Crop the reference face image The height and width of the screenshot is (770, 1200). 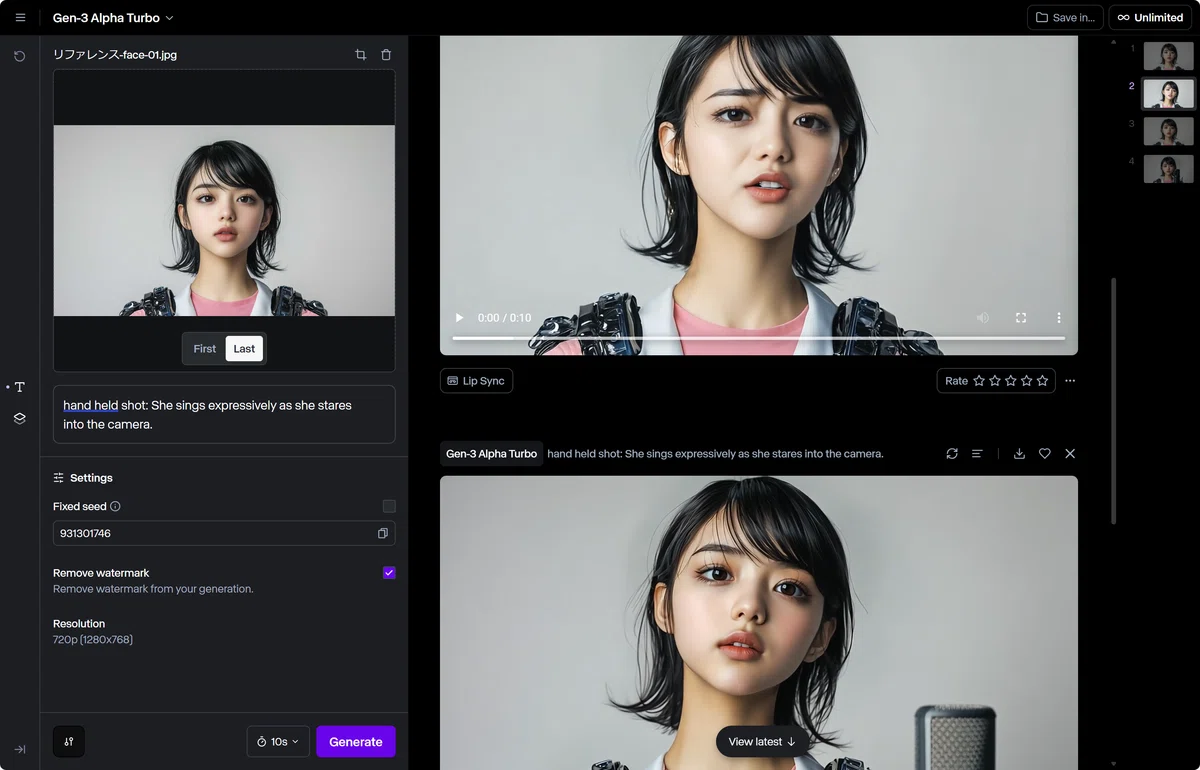tap(361, 55)
